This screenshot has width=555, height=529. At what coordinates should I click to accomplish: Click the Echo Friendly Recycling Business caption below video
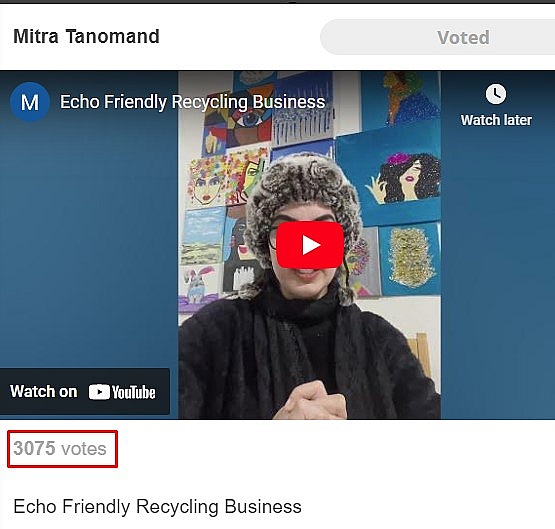click(158, 506)
